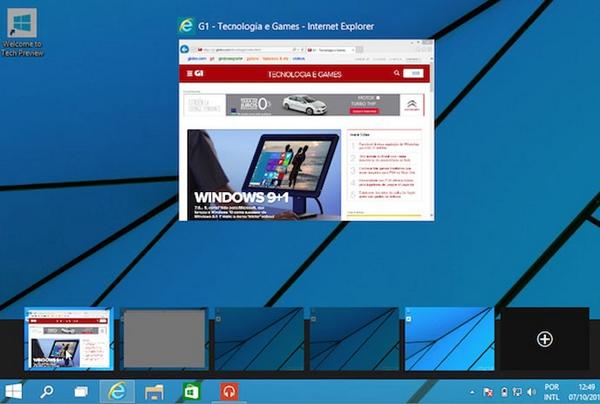The width and height of the screenshot is (600, 404).
Task: Open the 12:49 clock and date flyout
Action: coord(584,392)
